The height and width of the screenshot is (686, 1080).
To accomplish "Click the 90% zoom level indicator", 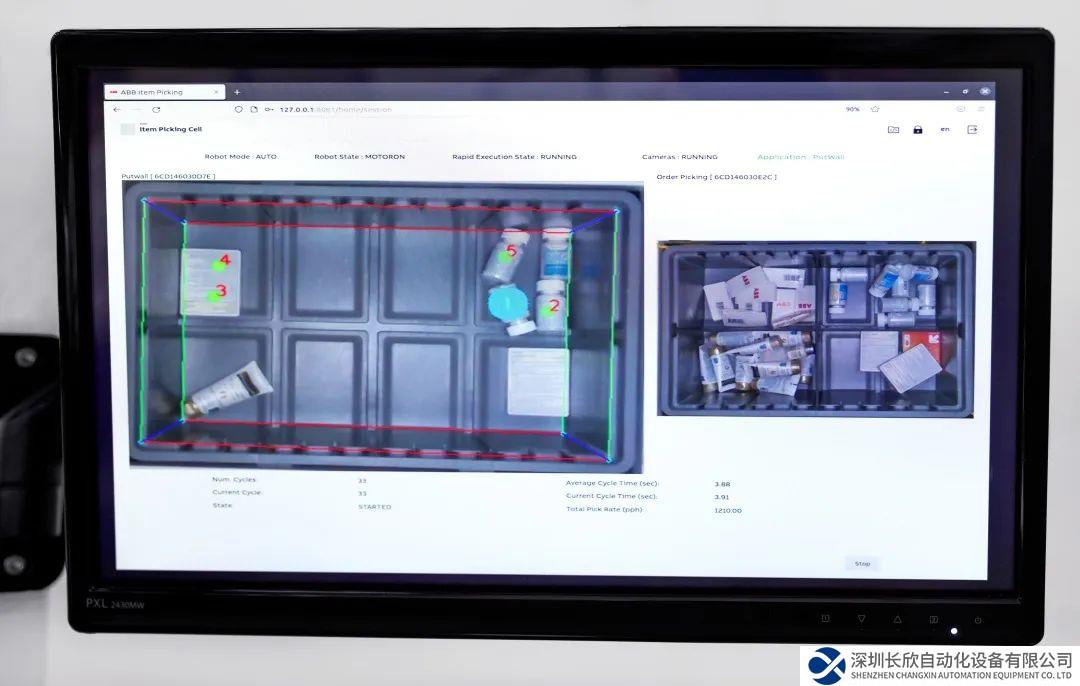I will [852, 109].
